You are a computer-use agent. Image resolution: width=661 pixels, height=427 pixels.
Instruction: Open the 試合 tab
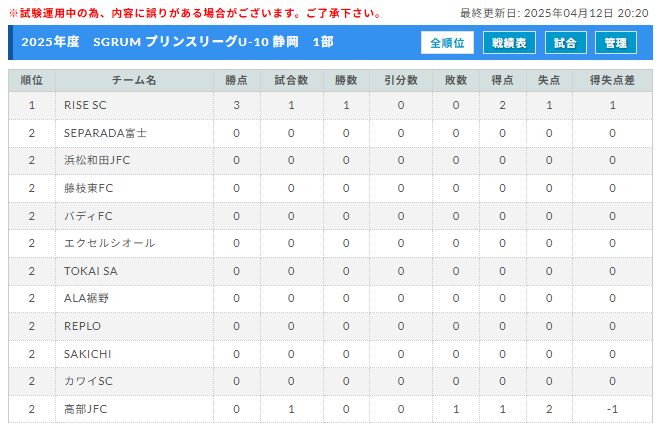coord(565,43)
